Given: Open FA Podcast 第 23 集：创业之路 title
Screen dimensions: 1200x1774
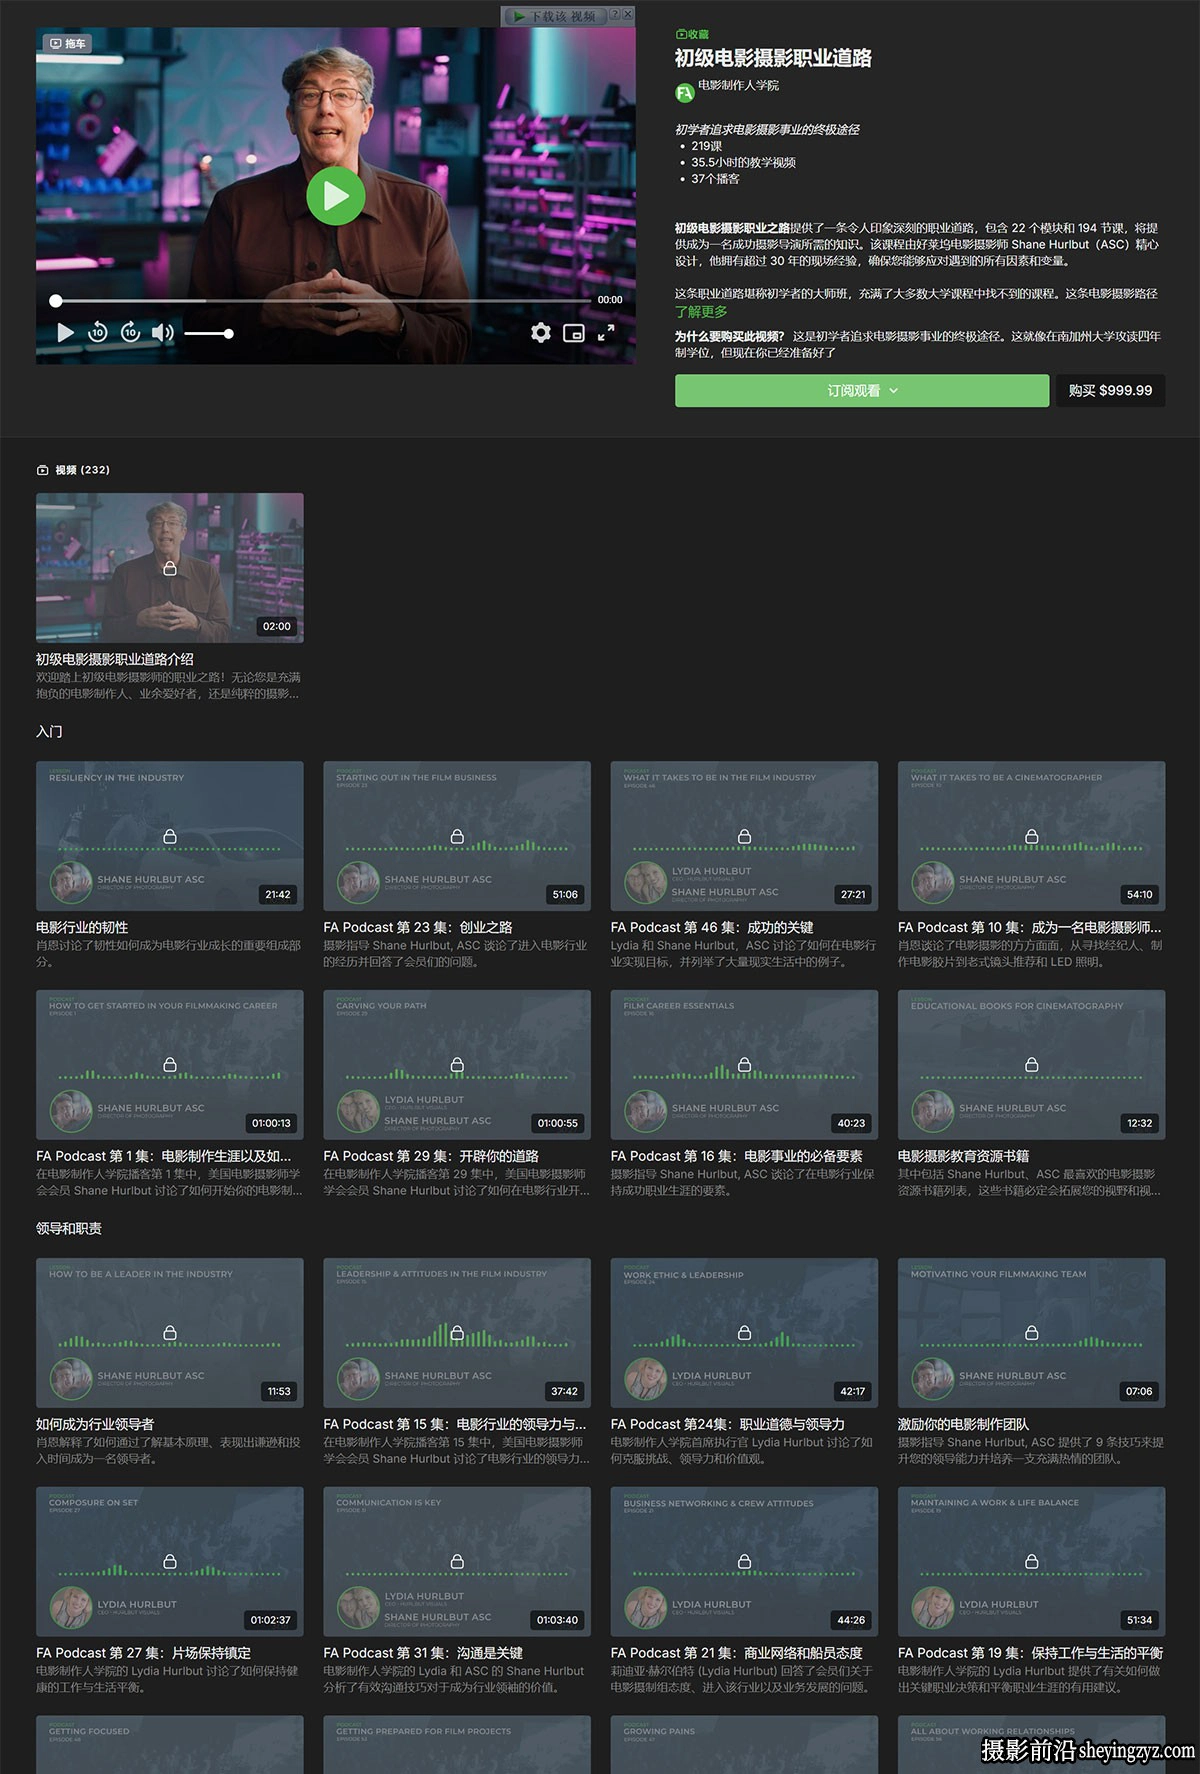Looking at the screenshot, I should click(x=417, y=927).
